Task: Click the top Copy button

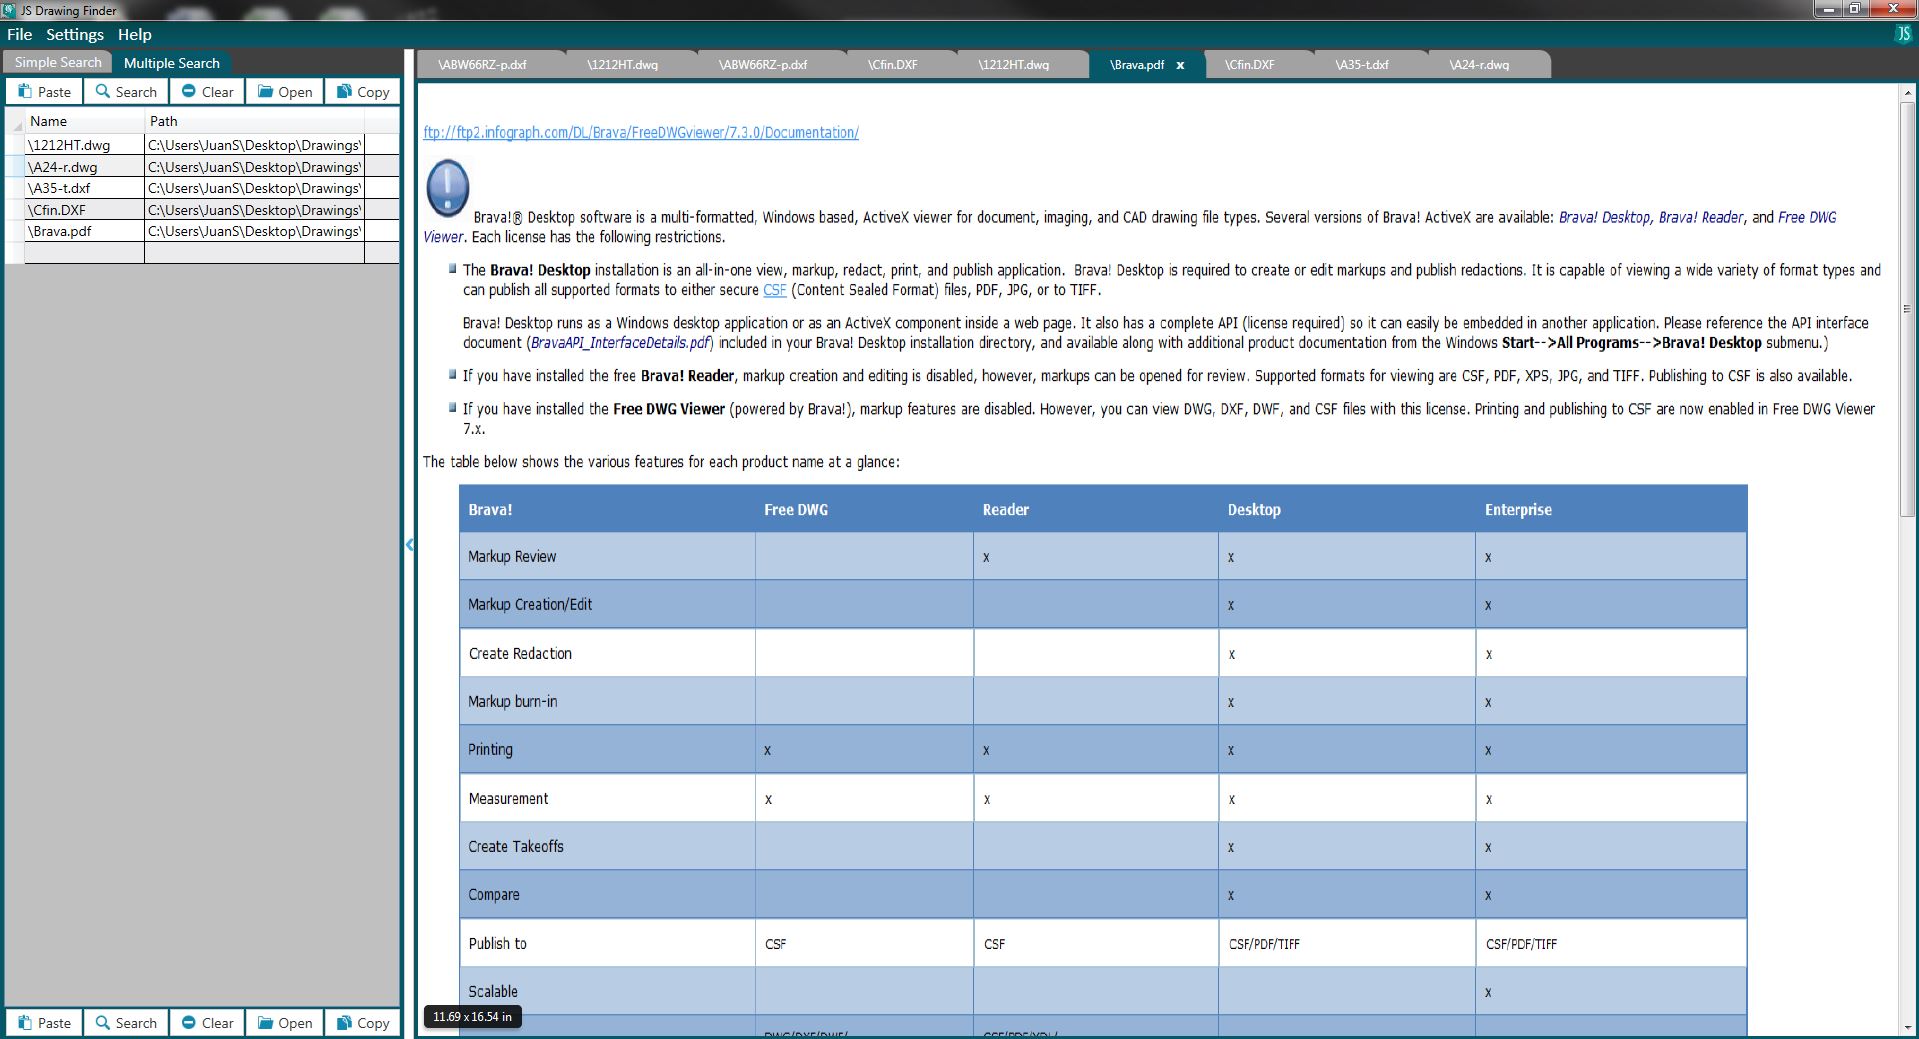Action: (x=363, y=92)
